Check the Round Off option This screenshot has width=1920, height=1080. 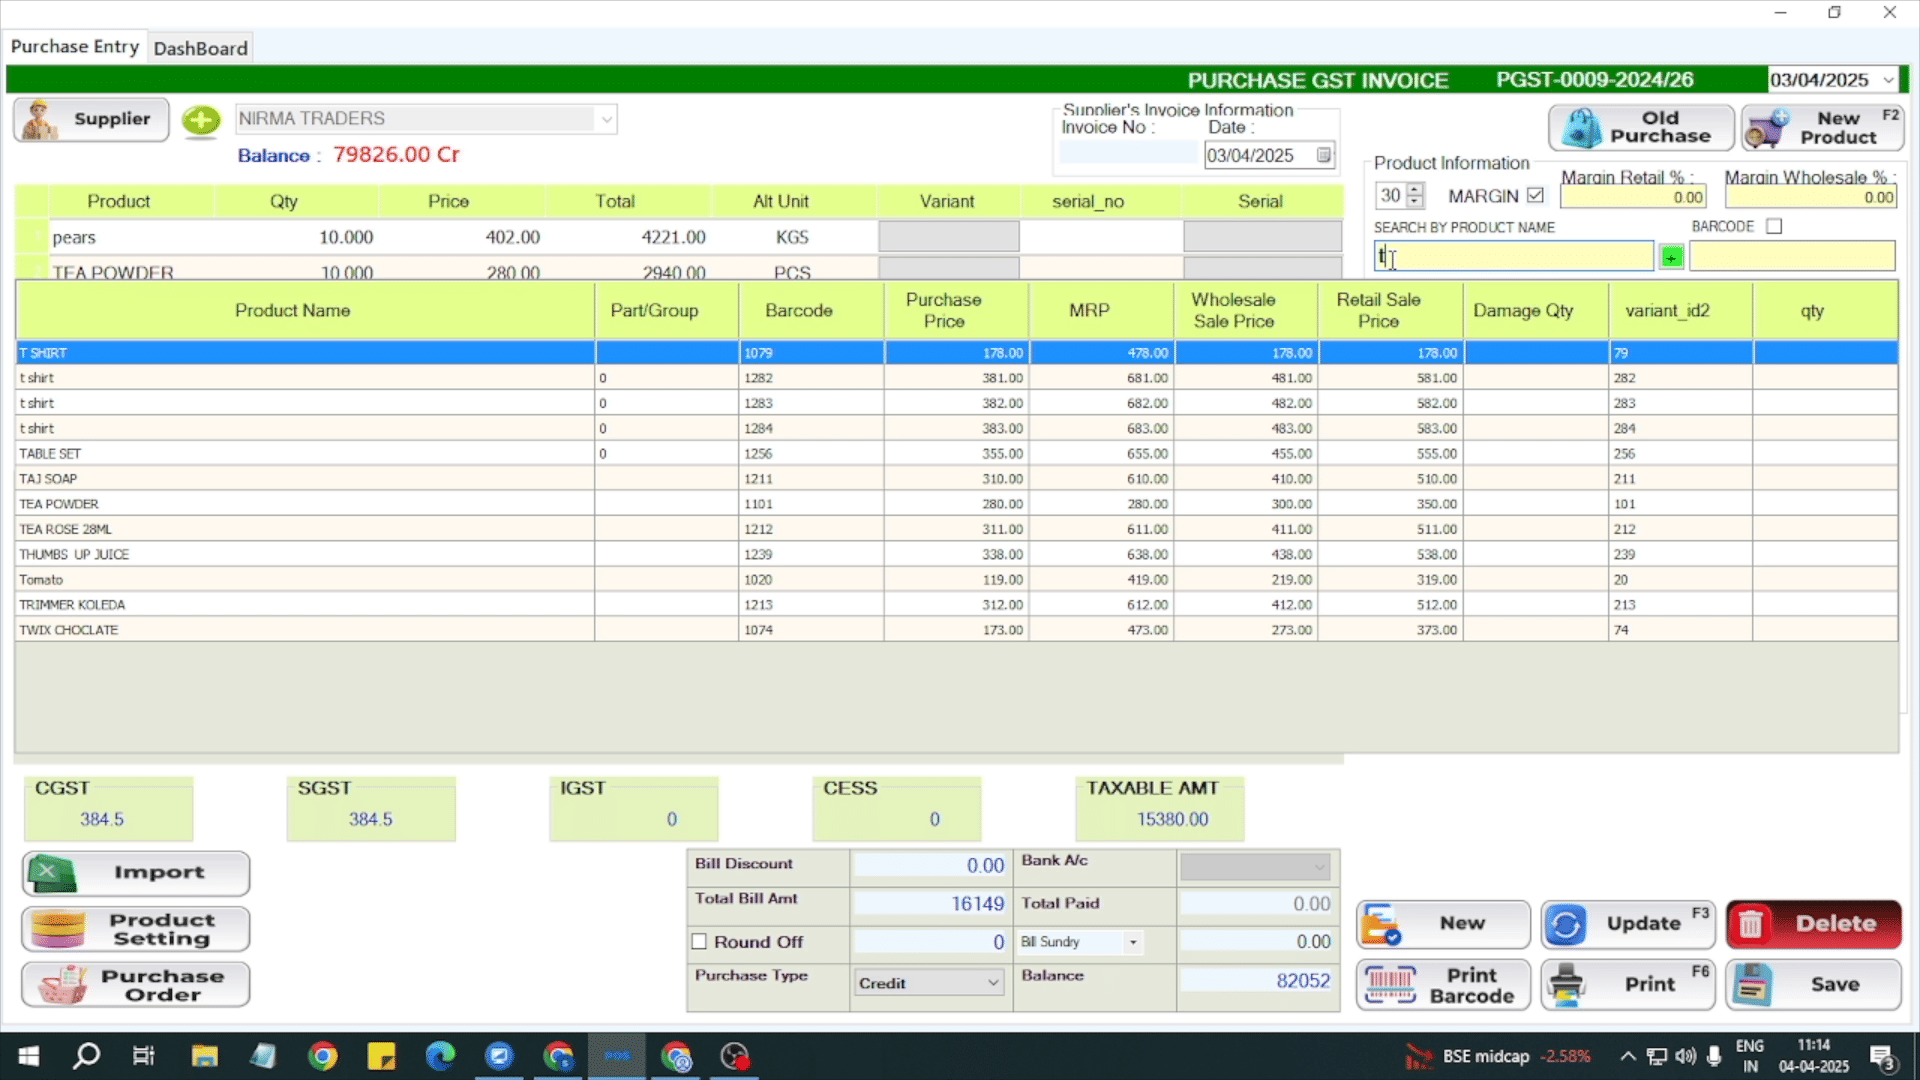pos(699,942)
